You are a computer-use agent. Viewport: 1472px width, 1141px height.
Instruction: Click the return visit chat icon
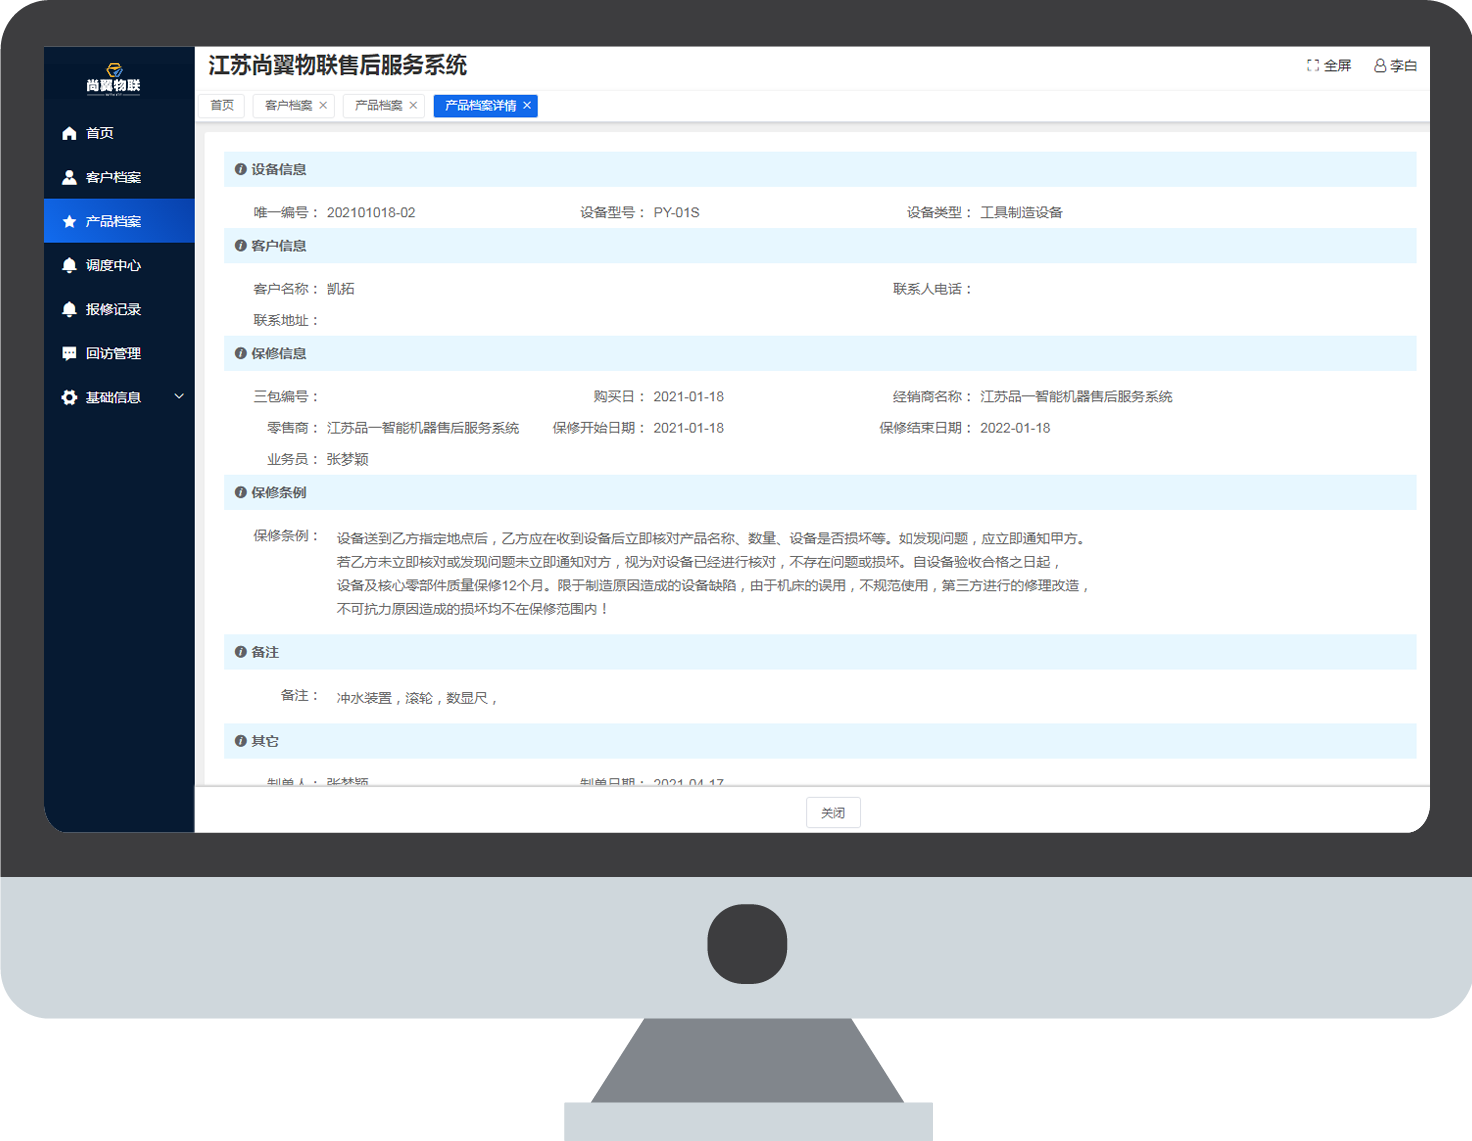click(69, 353)
